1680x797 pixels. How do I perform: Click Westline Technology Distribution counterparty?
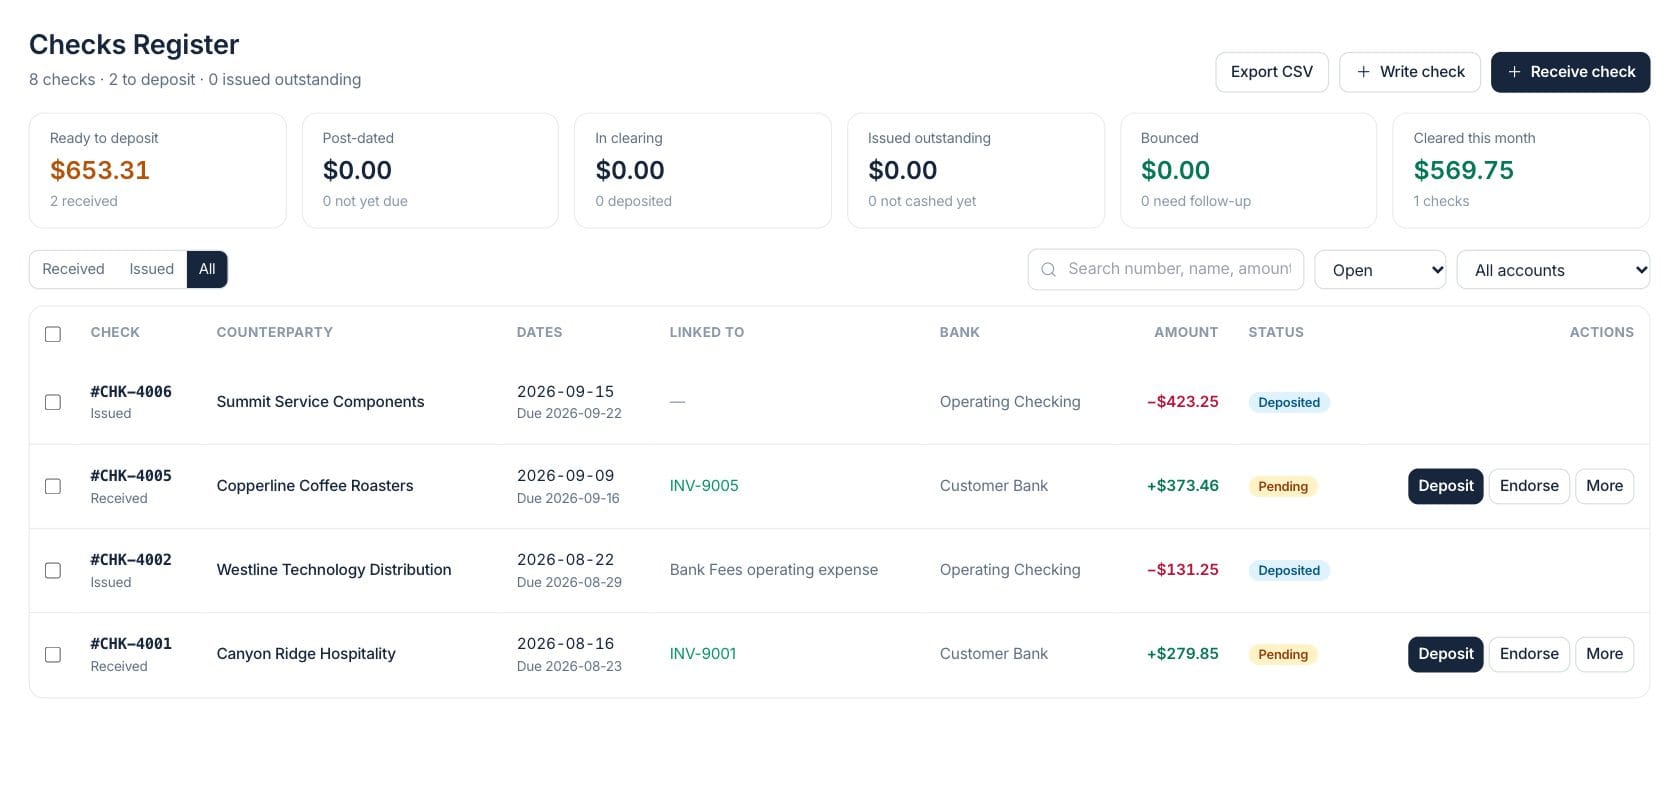tap(334, 570)
